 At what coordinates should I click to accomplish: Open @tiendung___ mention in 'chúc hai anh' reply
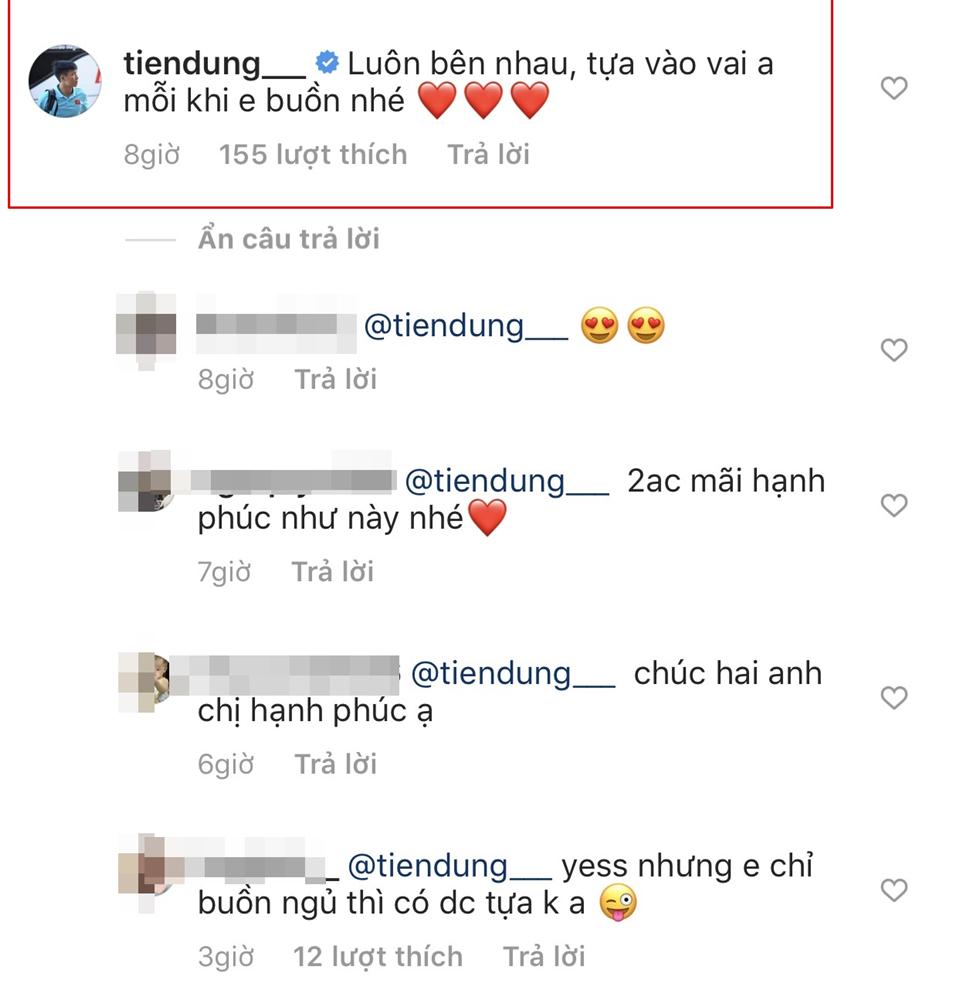coord(512,674)
